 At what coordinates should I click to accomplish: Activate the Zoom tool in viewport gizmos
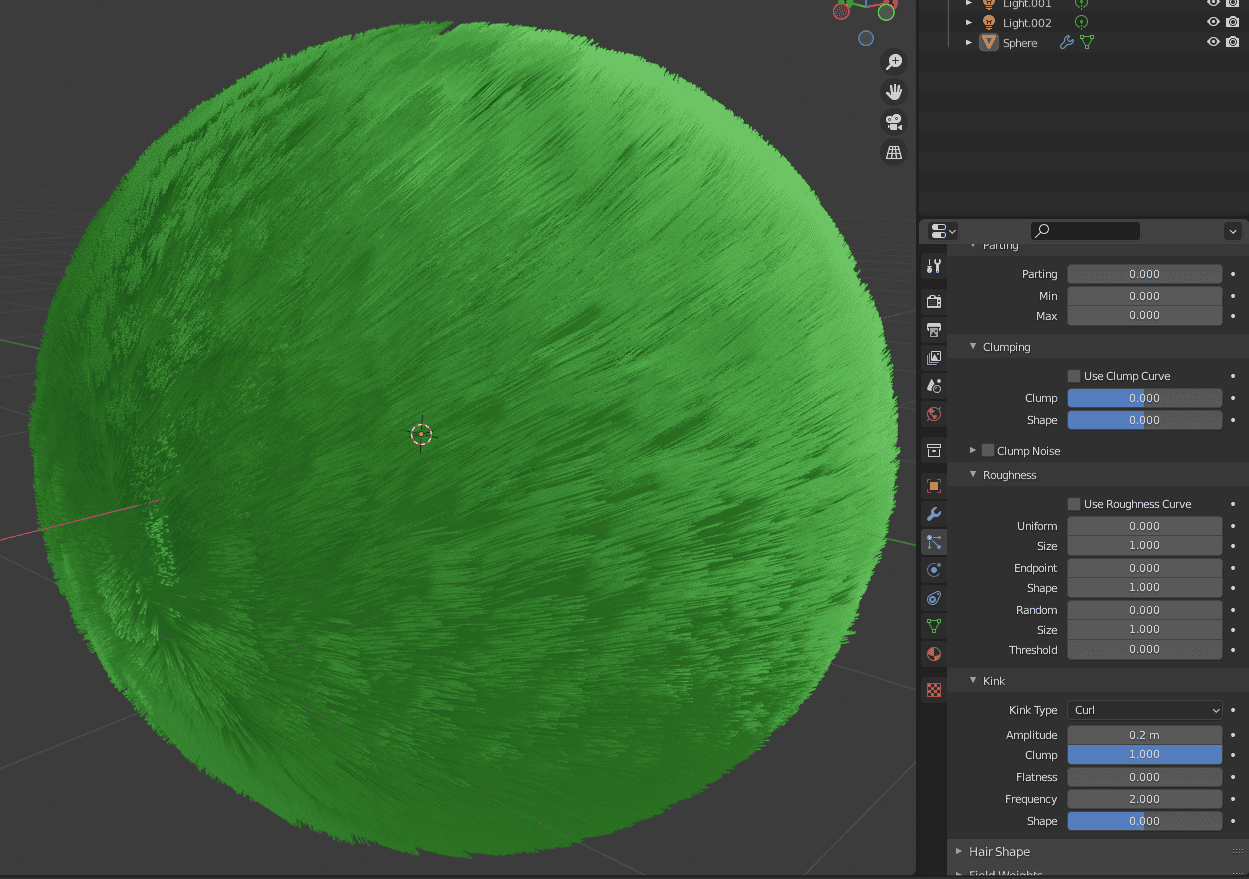(893, 61)
